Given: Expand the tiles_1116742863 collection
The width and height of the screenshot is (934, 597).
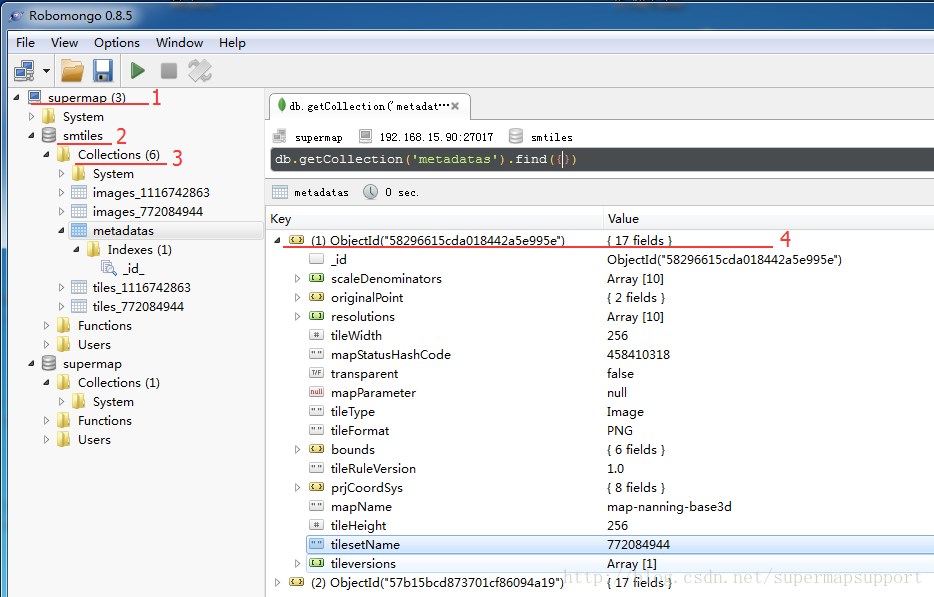Looking at the screenshot, I should click(x=61, y=287).
